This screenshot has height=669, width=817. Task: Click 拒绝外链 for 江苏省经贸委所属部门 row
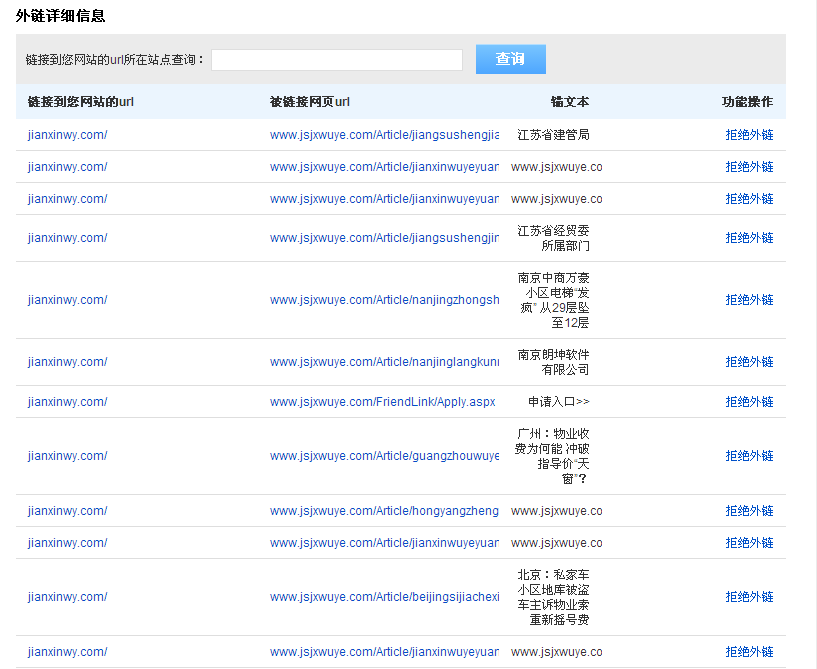[x=749, y=238]
